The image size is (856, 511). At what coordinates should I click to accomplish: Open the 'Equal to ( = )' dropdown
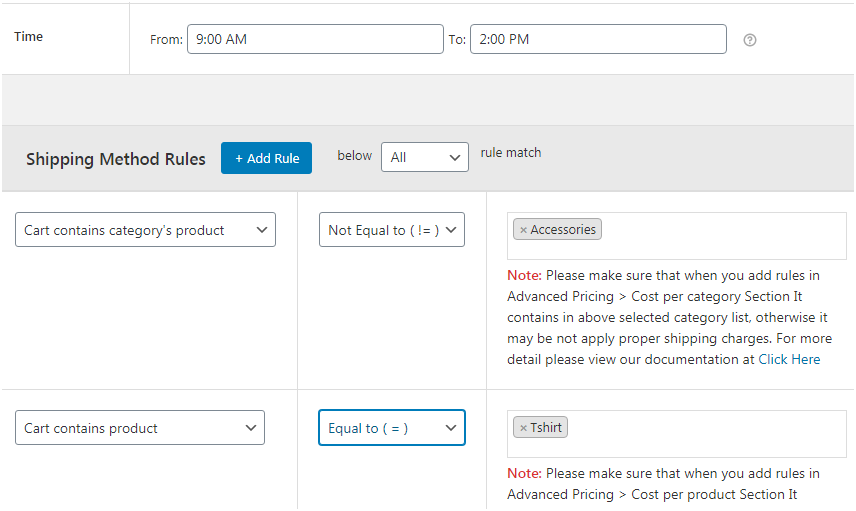(x=392, y=428)
